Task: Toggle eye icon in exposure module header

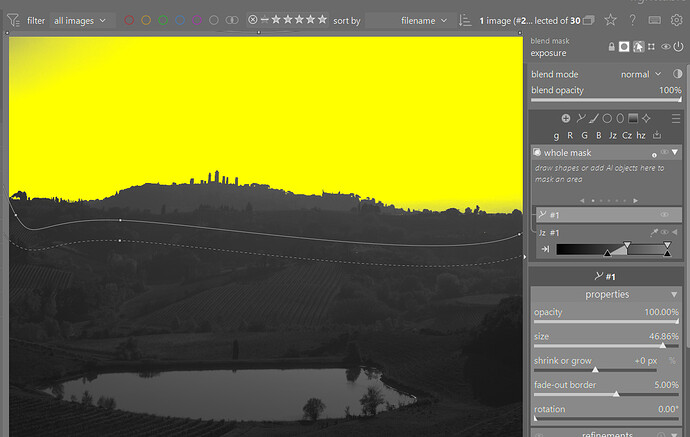Action: tap(665, 47)
